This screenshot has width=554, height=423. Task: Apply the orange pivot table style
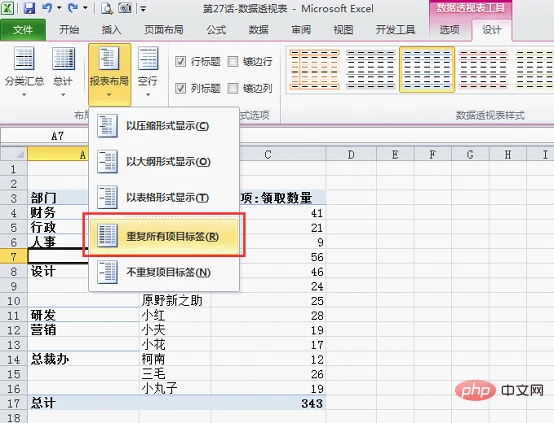[314, 69]
